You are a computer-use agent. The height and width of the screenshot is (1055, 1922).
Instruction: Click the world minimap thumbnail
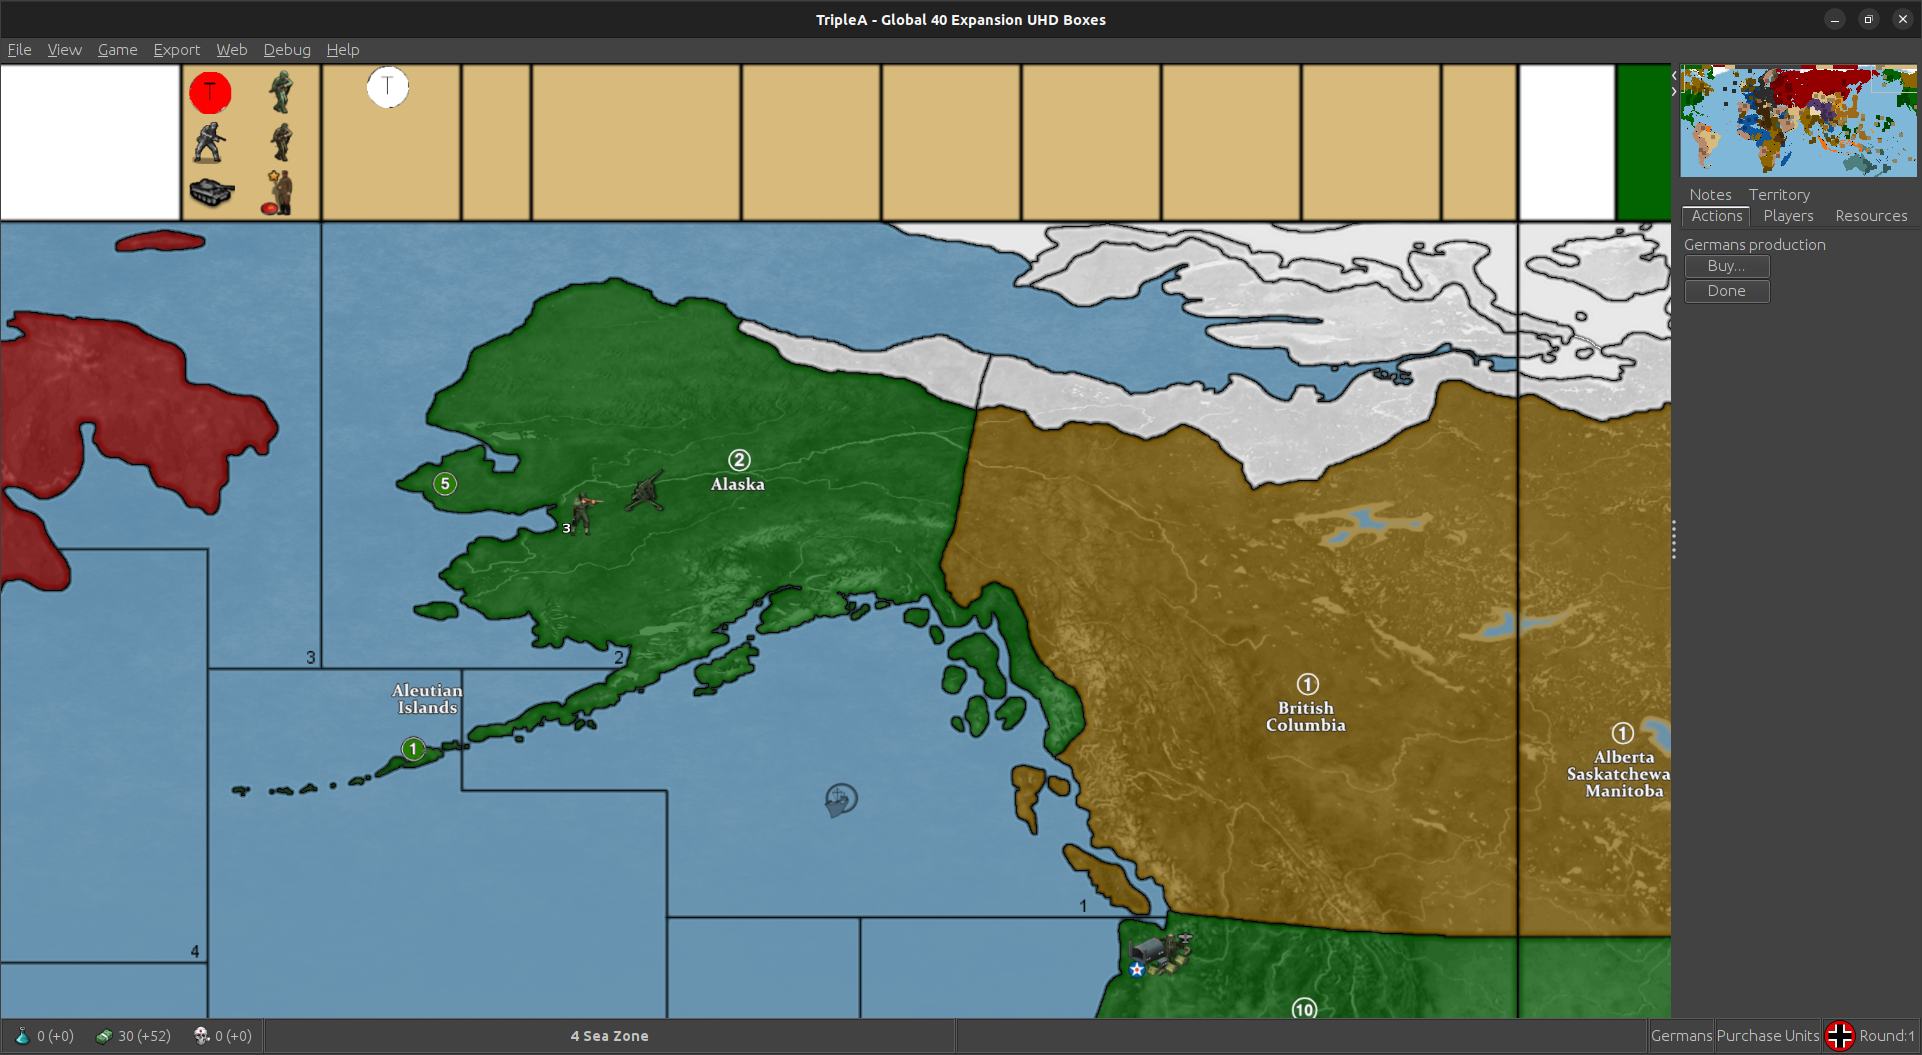click(1798, 121)
